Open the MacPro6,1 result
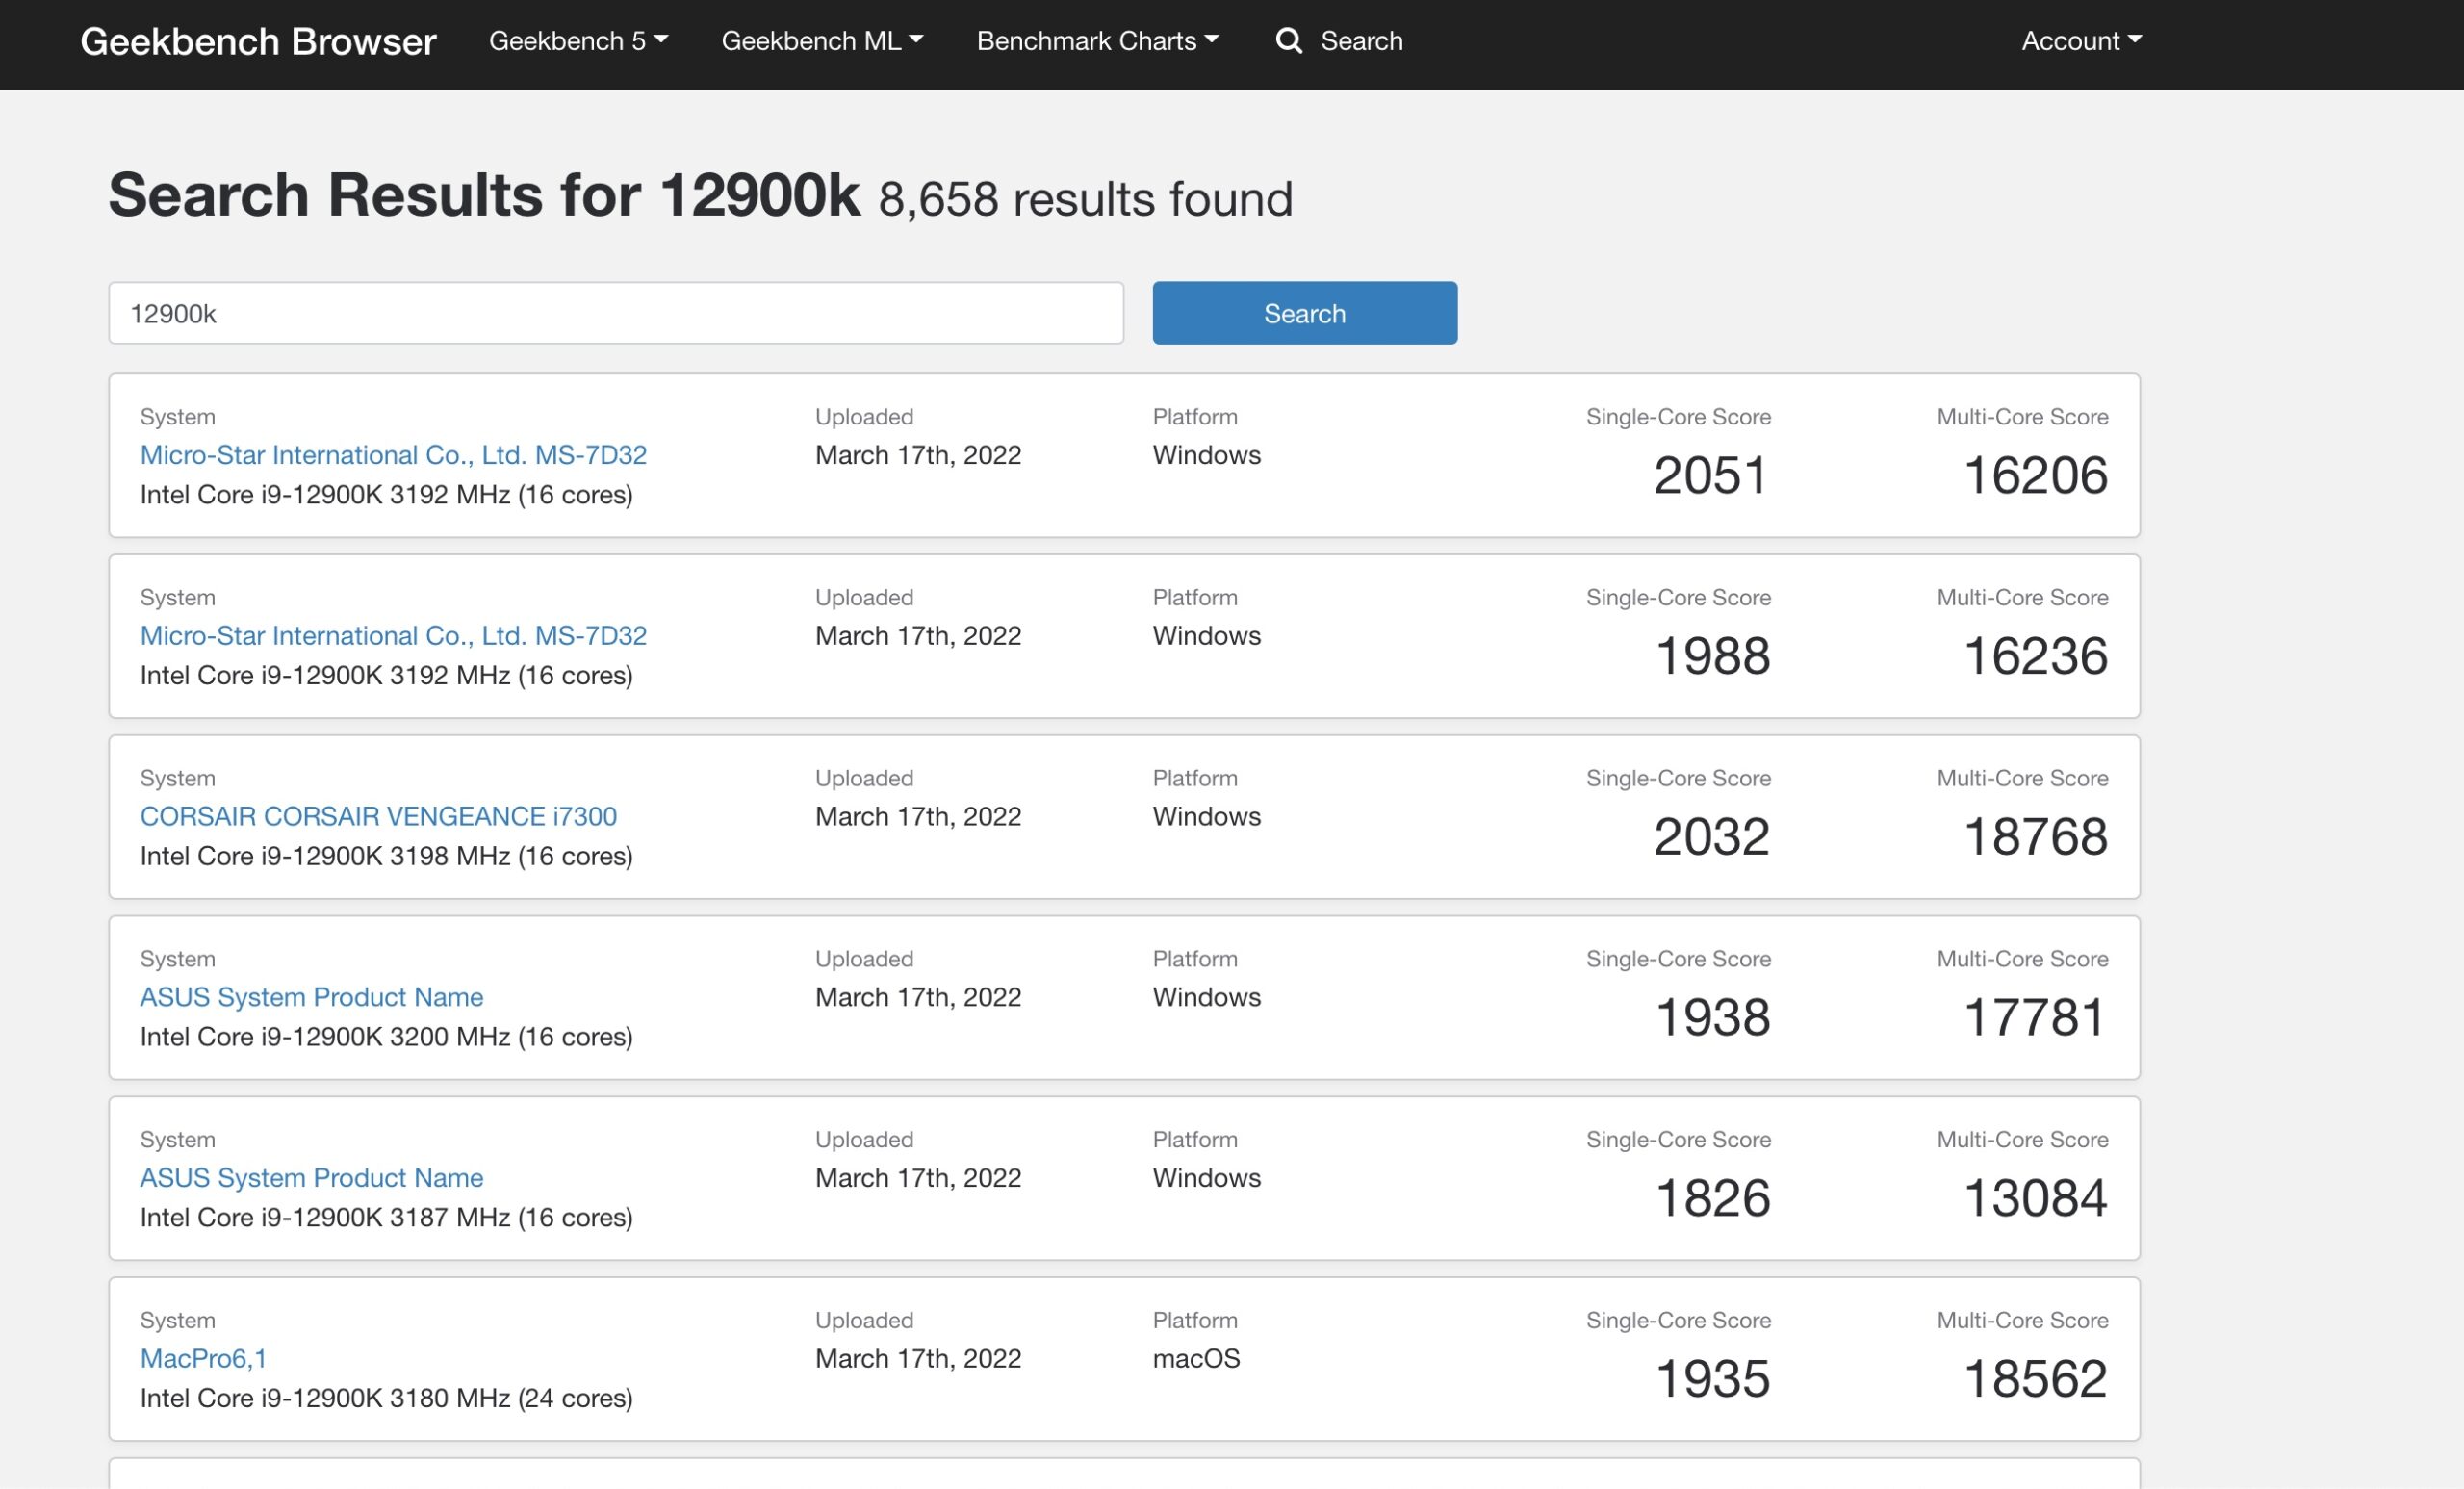 (203, 1358)
